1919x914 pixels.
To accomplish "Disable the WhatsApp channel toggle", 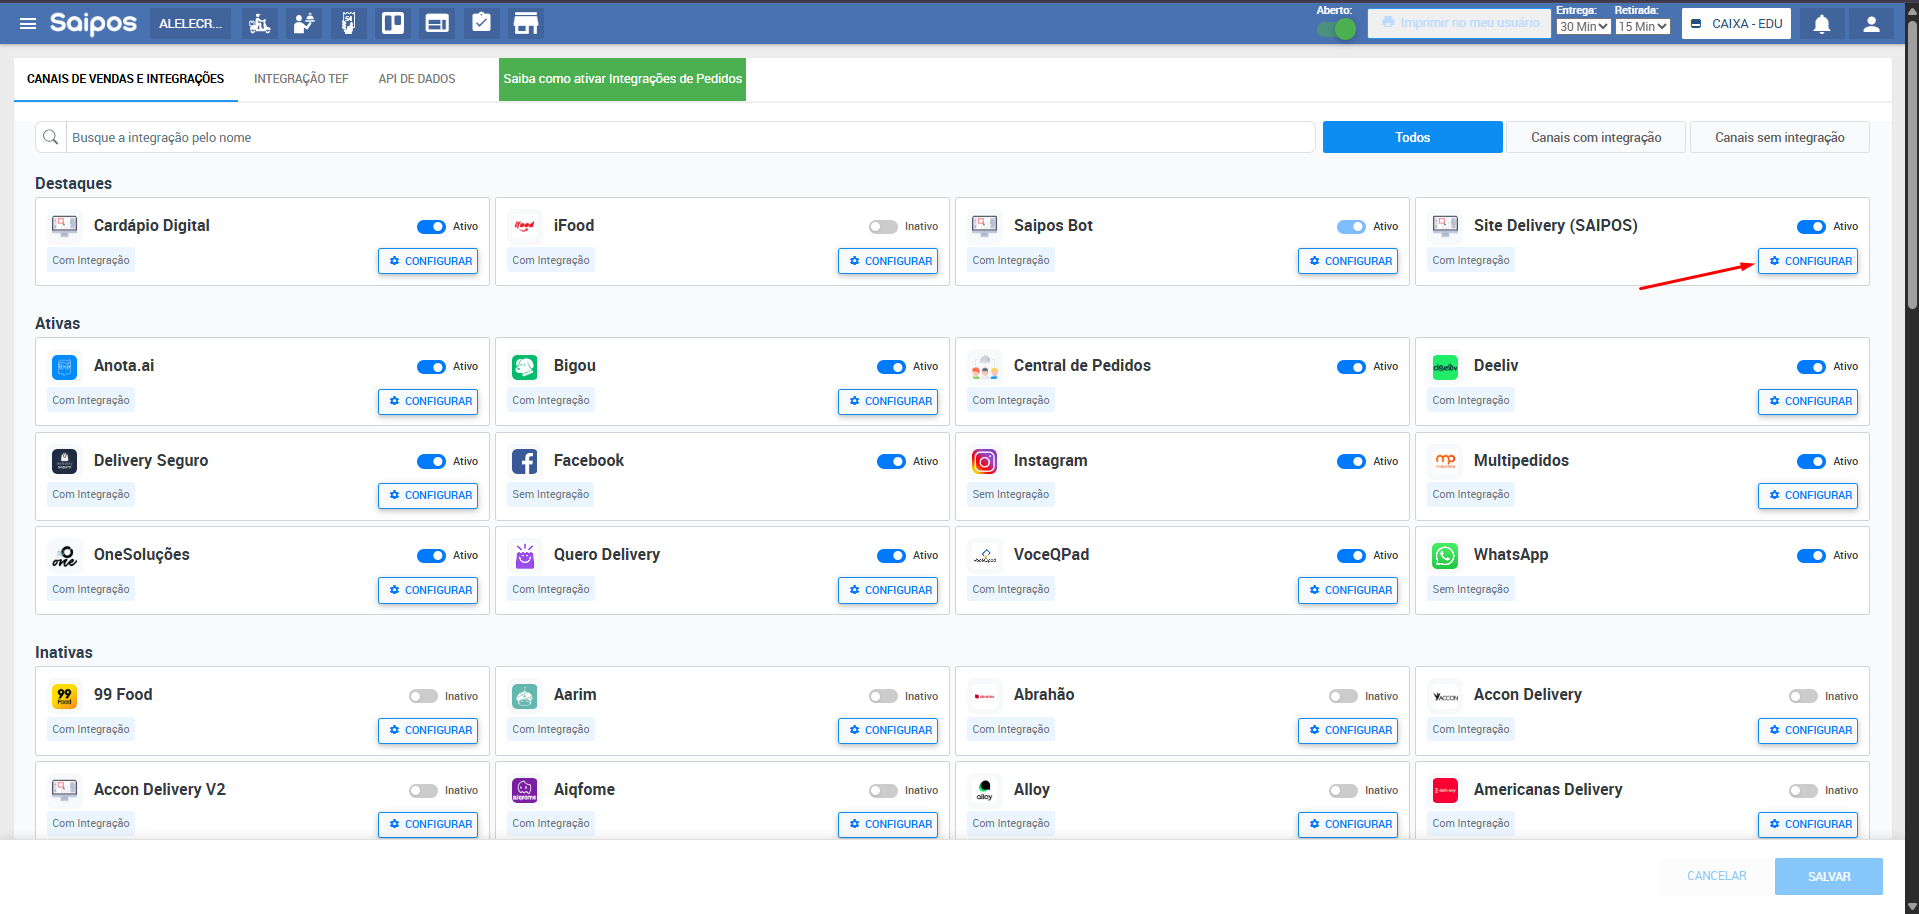I will [x=1811, y=556].
